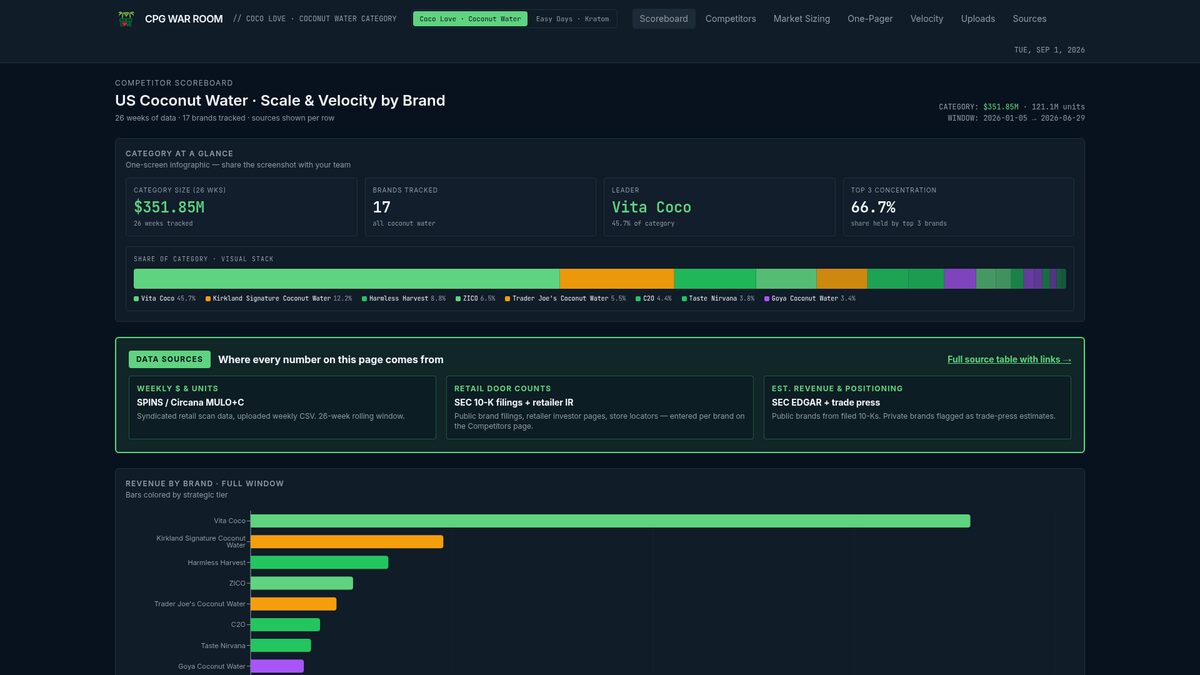Click the Trader Joe's Coconut Water legend entry
1200x675 pixels.
[x=565, y=298]
